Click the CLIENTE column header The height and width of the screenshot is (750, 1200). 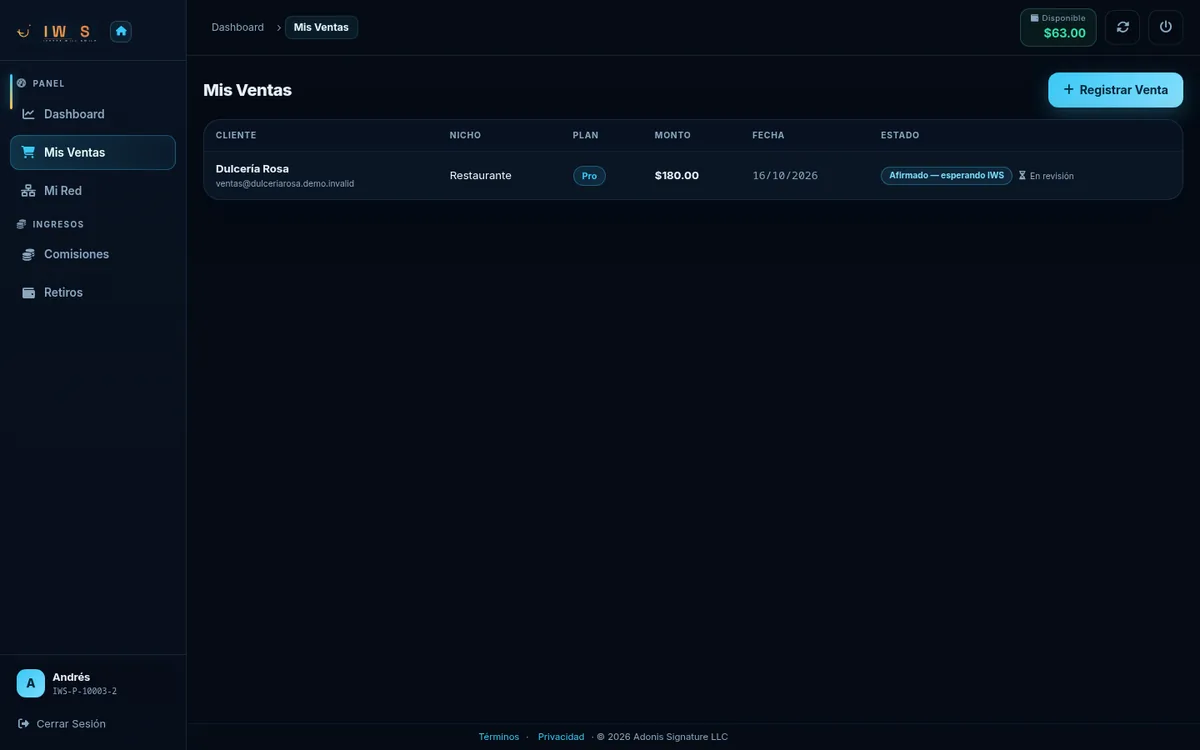tap(236, 135)
